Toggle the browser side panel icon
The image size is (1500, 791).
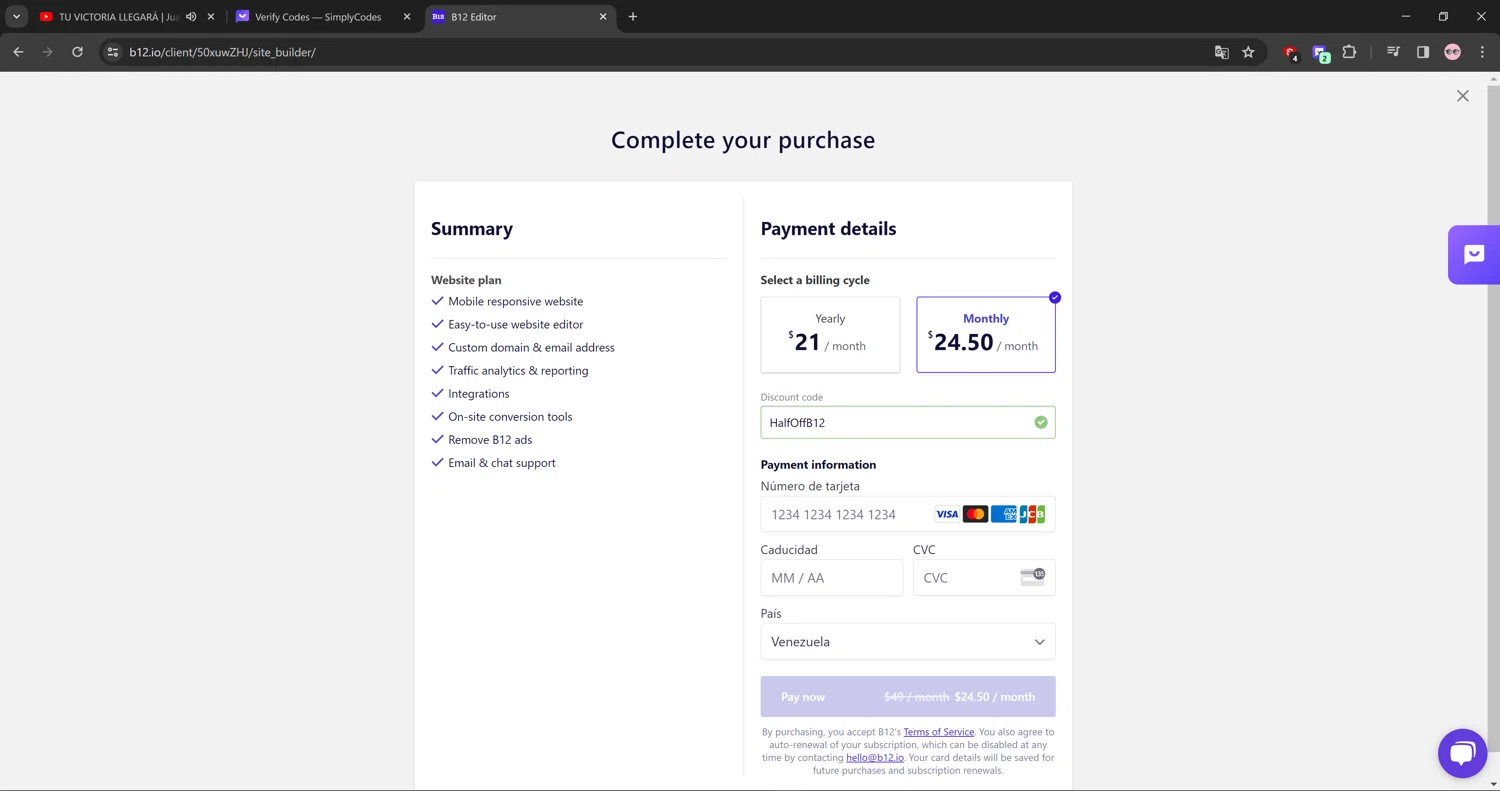click(1423, 52)
